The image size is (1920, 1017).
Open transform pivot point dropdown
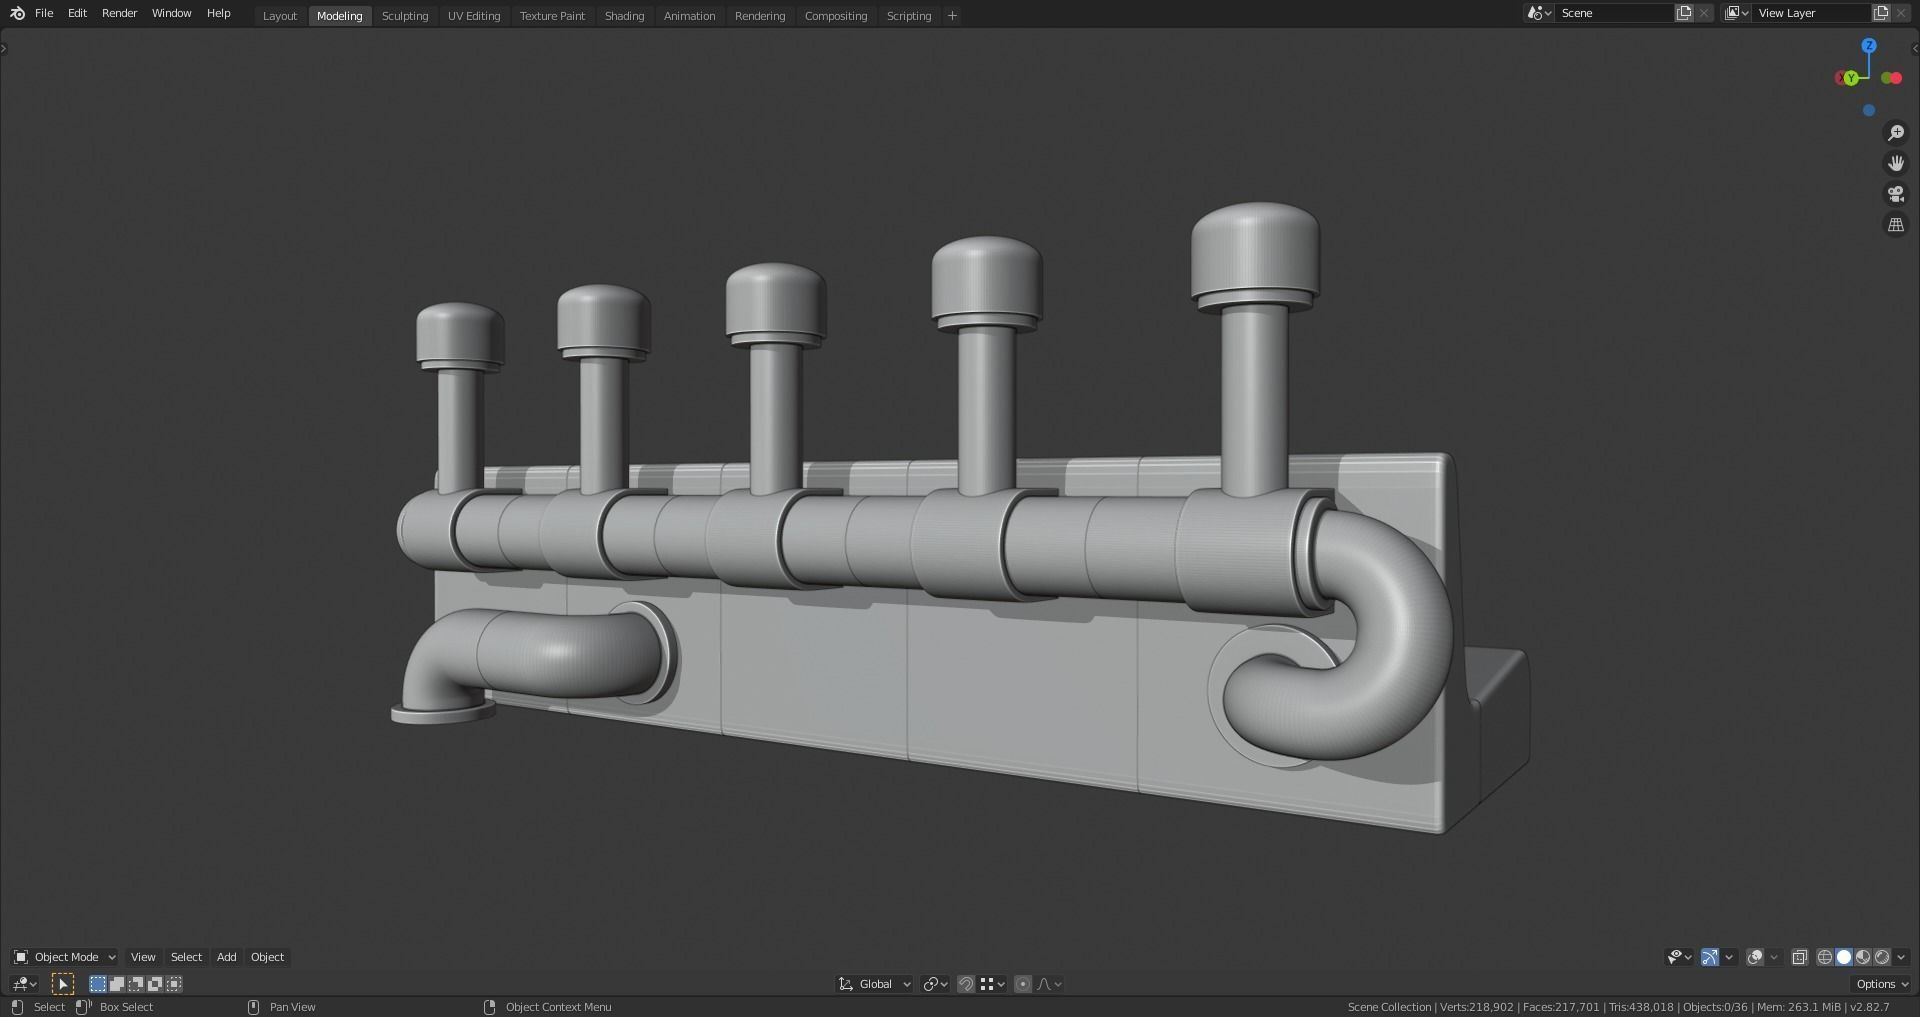click(x=936, y=984)
